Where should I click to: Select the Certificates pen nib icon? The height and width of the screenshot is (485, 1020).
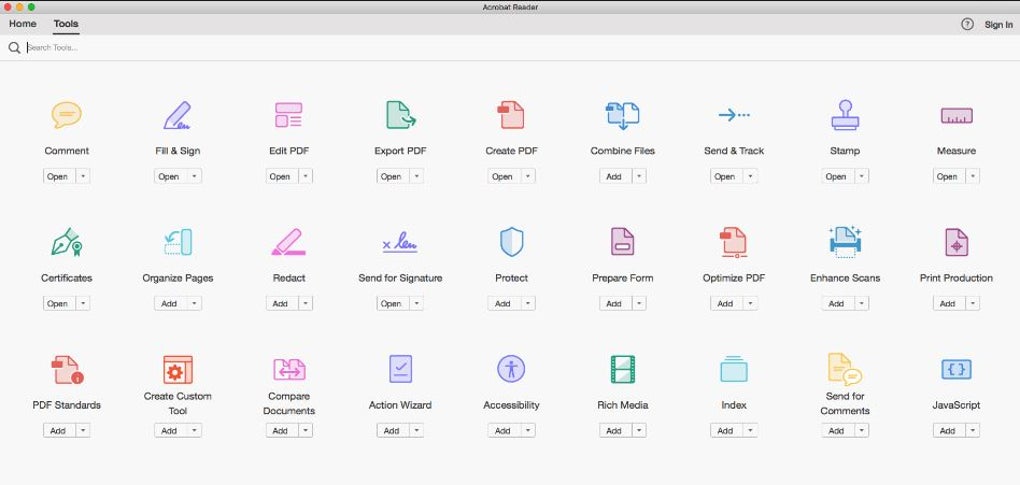(66, 242)
